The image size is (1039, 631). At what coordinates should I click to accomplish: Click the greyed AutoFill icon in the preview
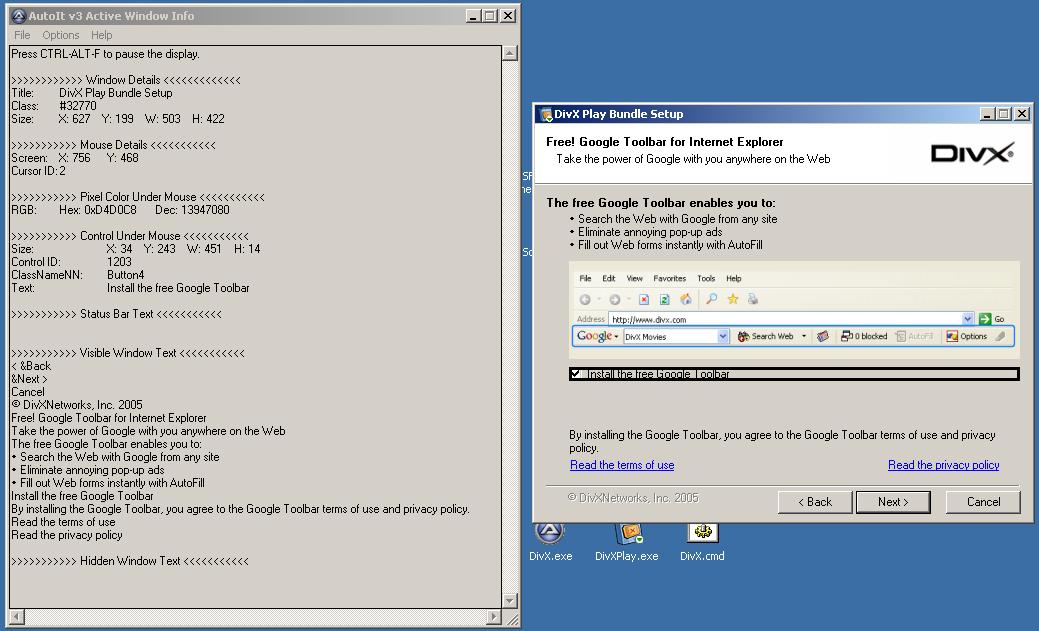[x=901, y=337]
